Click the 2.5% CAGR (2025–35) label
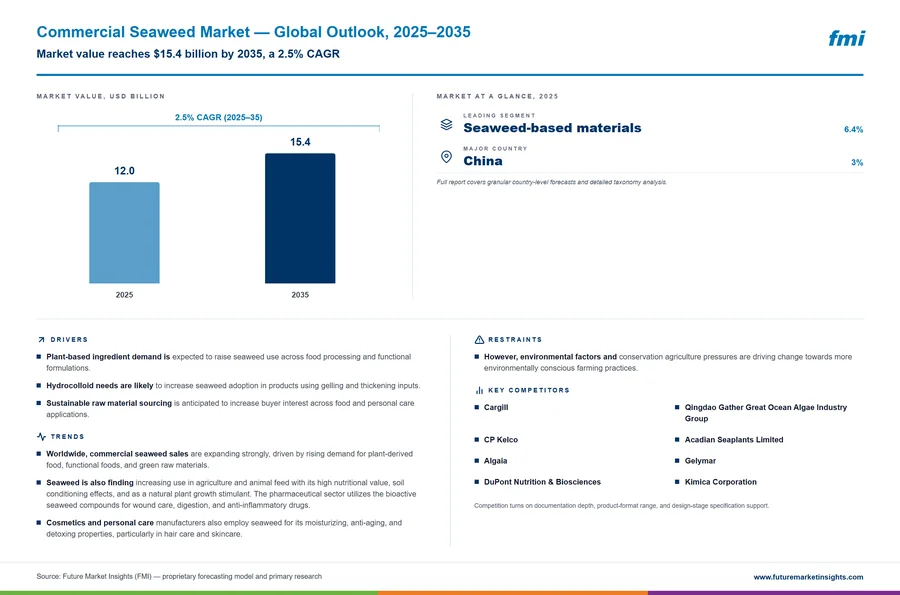Image resolution: width=900 pixels, height=595 pixels. pyautogui.click(x=219, y=117)
